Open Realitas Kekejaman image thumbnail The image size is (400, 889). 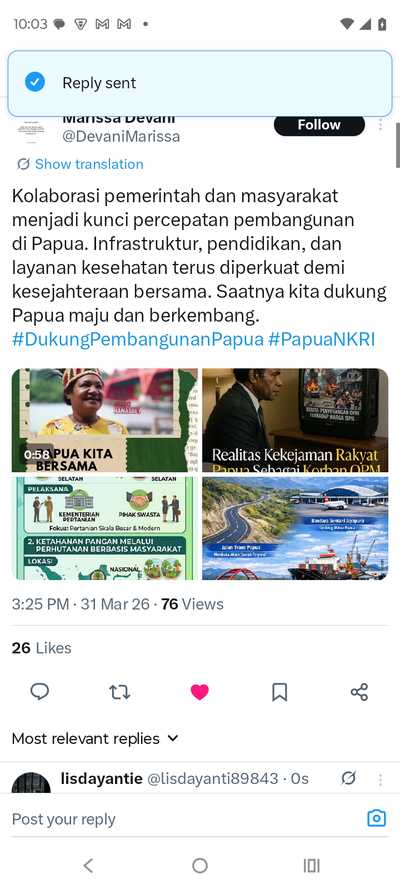click(x=295, y=420)
